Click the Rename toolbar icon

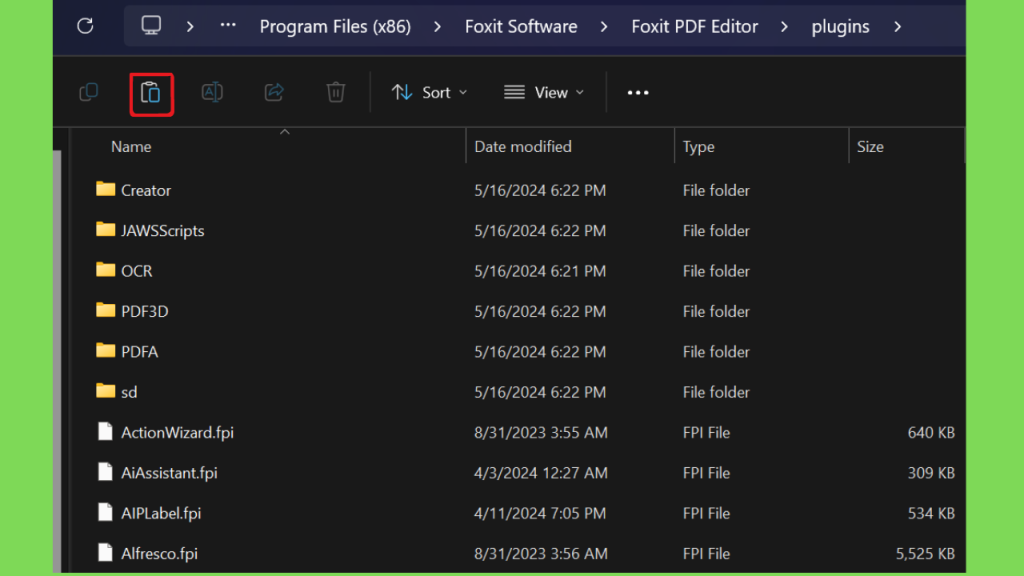(212, 92)
